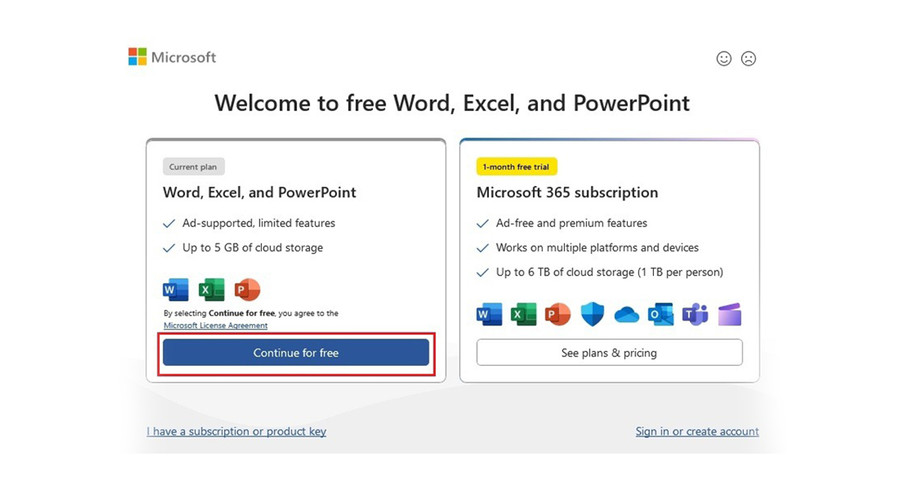Click the OneDrive cloud icon
900x503 pixels.
coord(626,315)
